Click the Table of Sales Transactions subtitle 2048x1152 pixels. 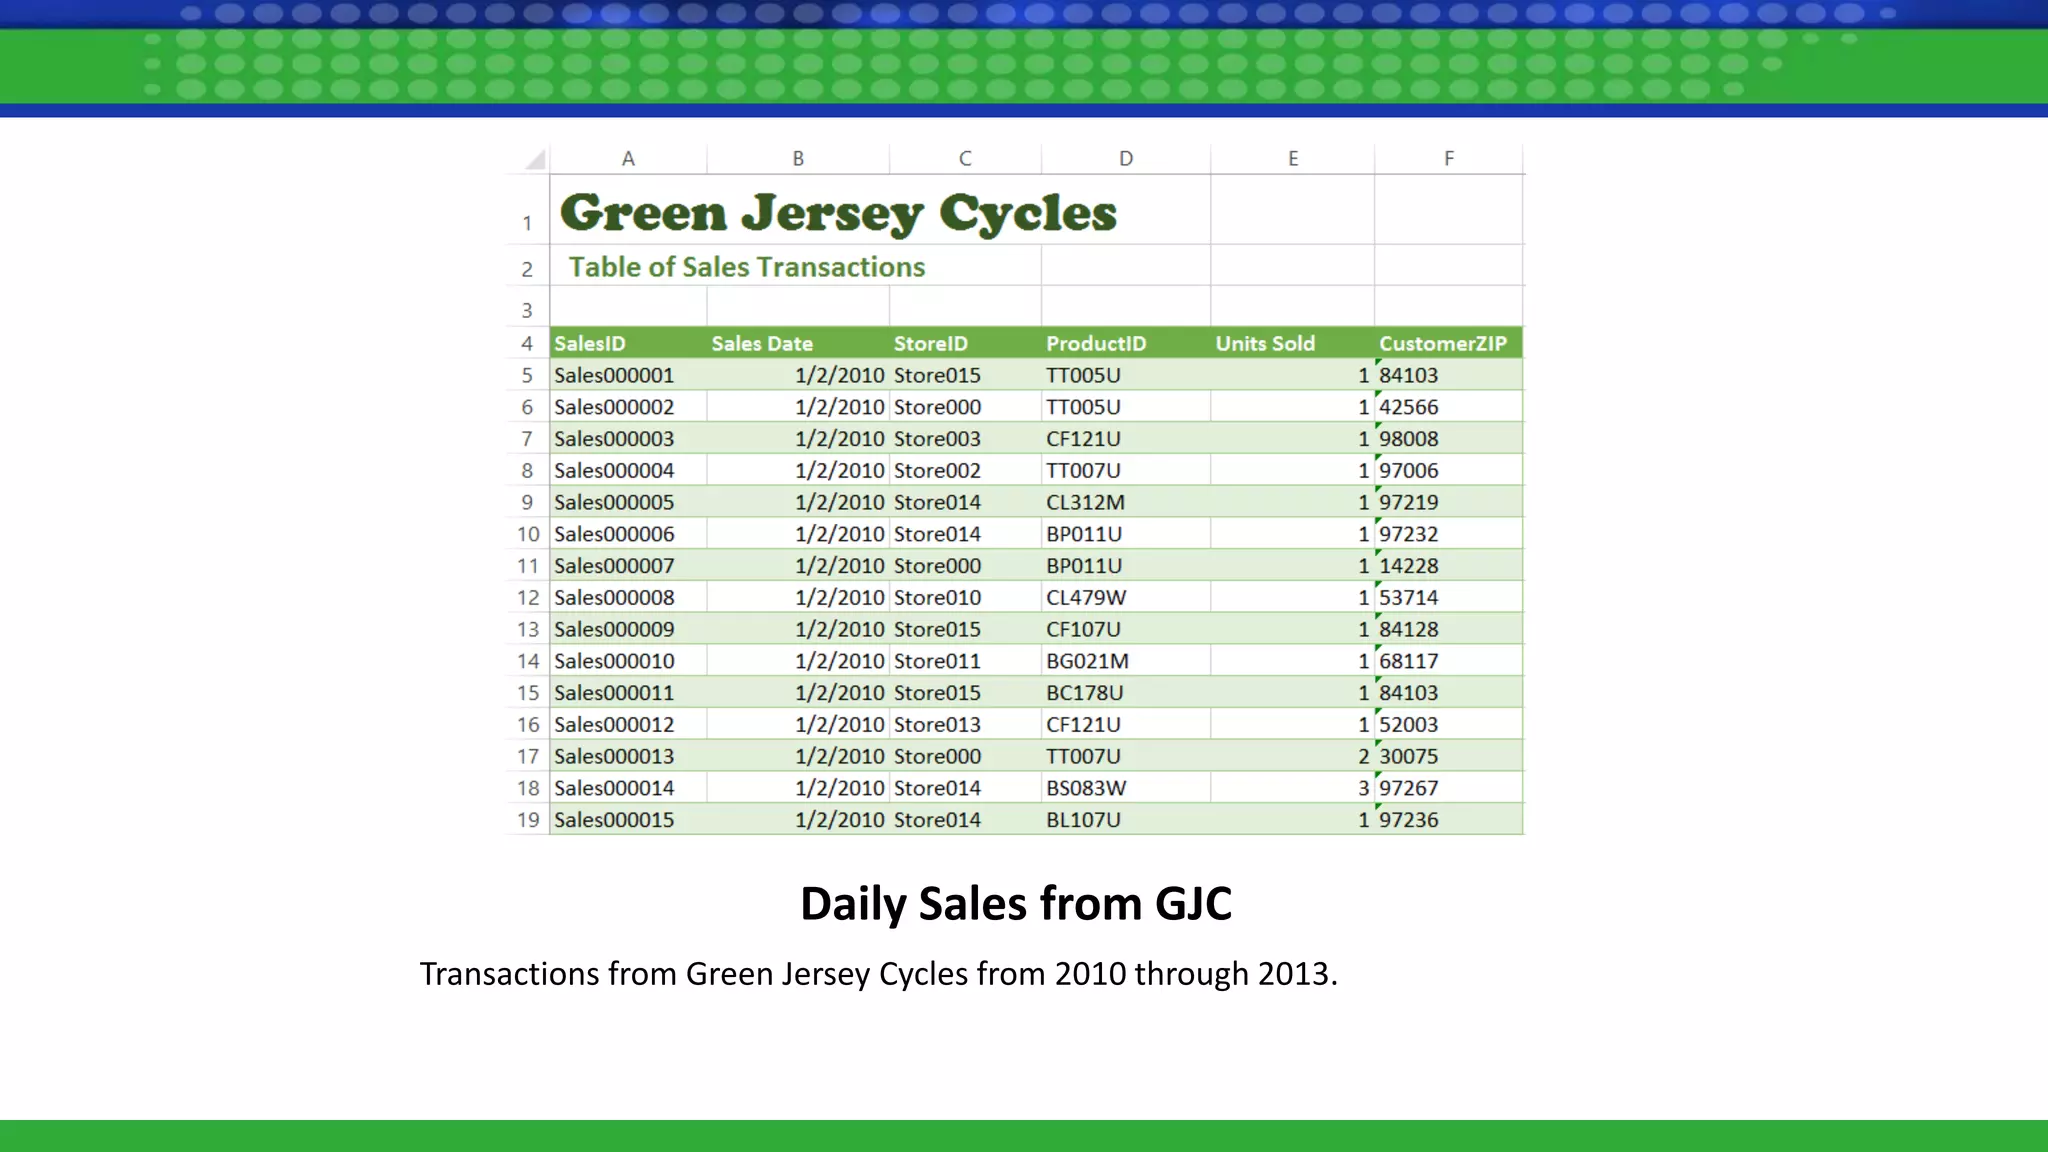point(747,267)
